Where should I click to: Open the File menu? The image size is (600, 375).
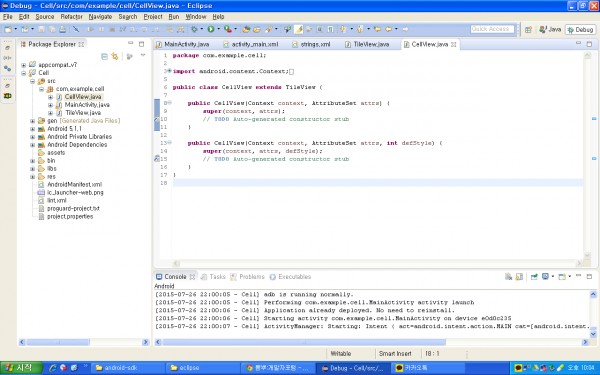coord(8,17)
